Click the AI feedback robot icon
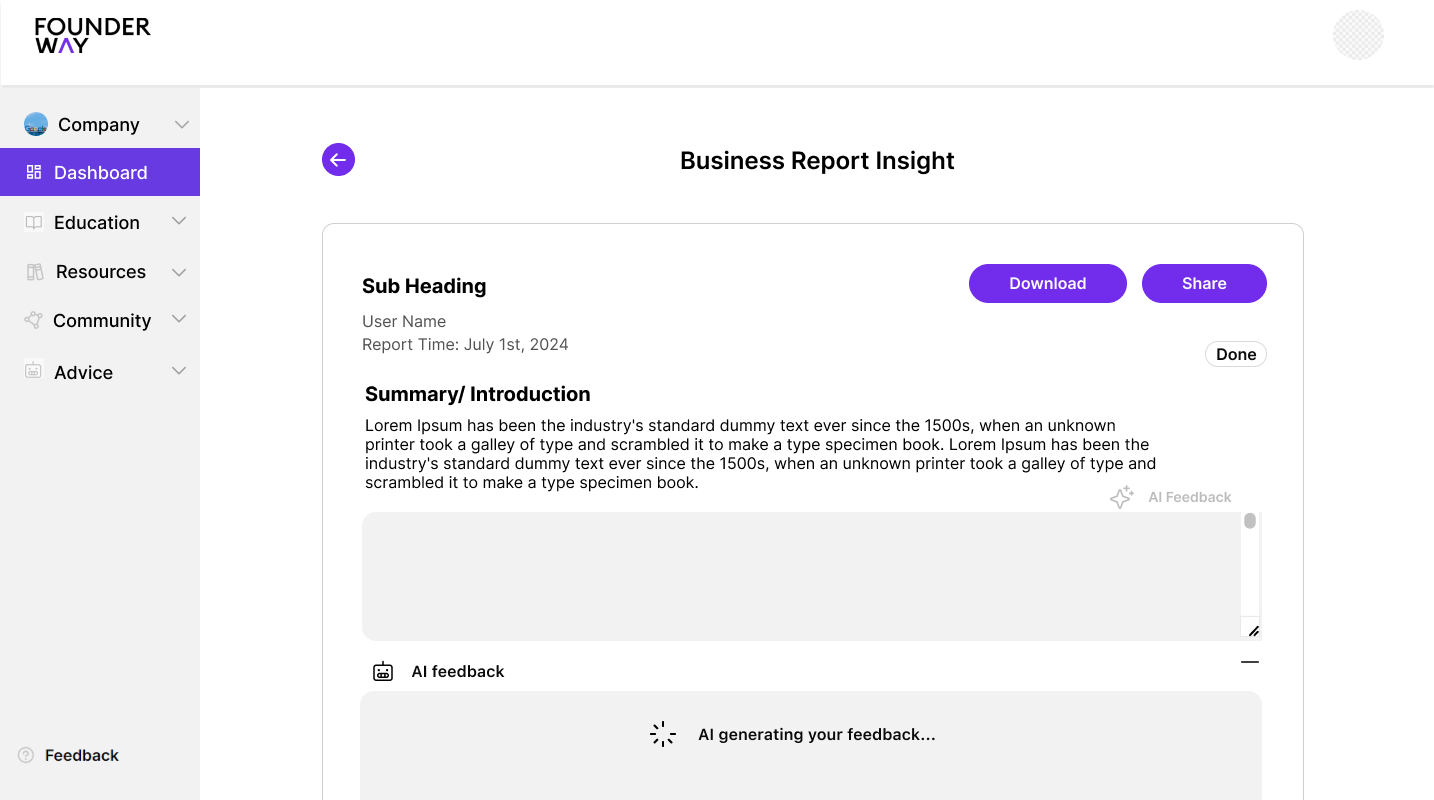This screenshot has height=800, width=1434. [x=383, y=672]
